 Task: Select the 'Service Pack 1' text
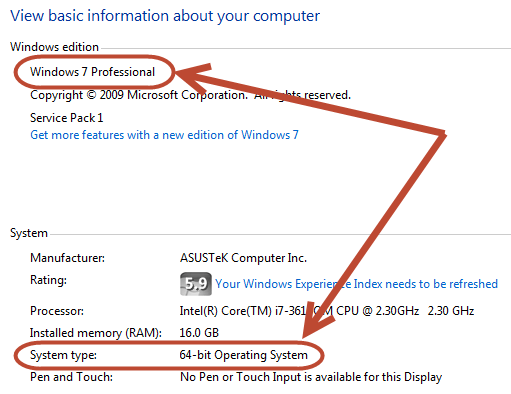click(67, 118)
